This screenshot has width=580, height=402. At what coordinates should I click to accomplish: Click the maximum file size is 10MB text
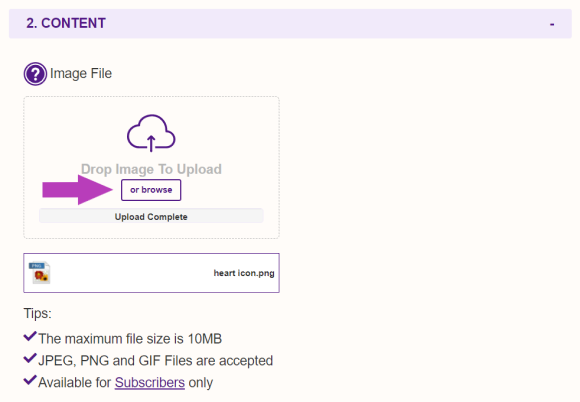coord(130,339)
